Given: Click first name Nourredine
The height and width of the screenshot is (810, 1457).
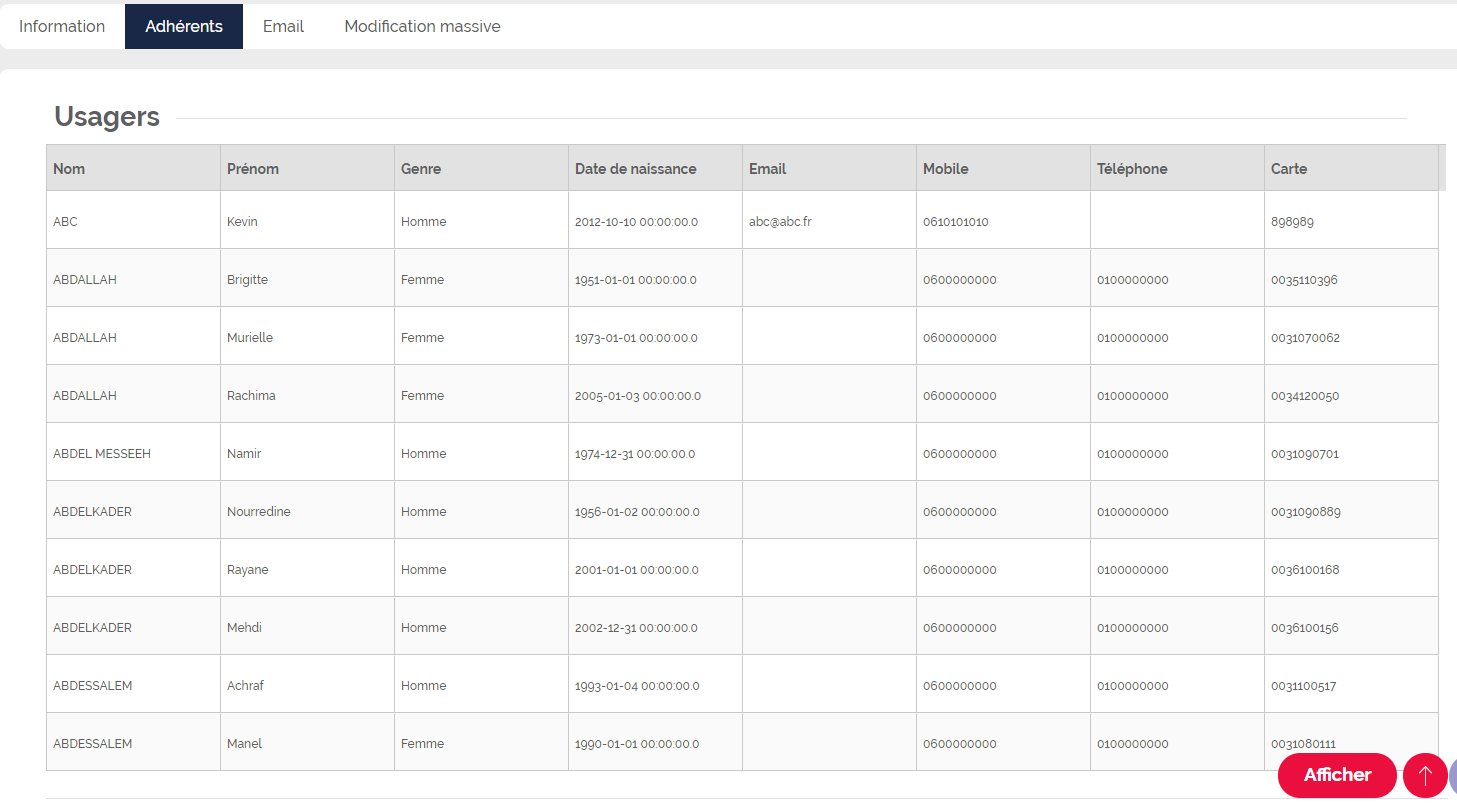Looking at the screenshot, I should click(259, 512).
